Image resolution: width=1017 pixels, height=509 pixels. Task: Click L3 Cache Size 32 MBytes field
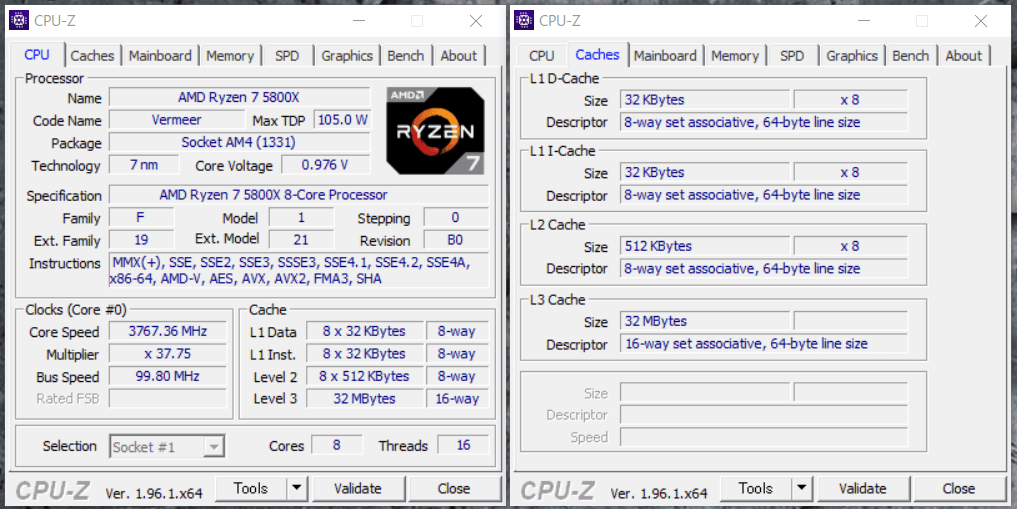tap(705, 321)
